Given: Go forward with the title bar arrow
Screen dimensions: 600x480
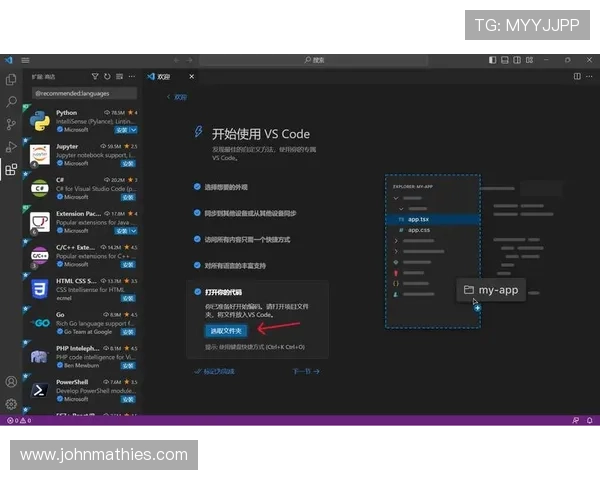Looking at the screenshot, I should click(189, 60).
